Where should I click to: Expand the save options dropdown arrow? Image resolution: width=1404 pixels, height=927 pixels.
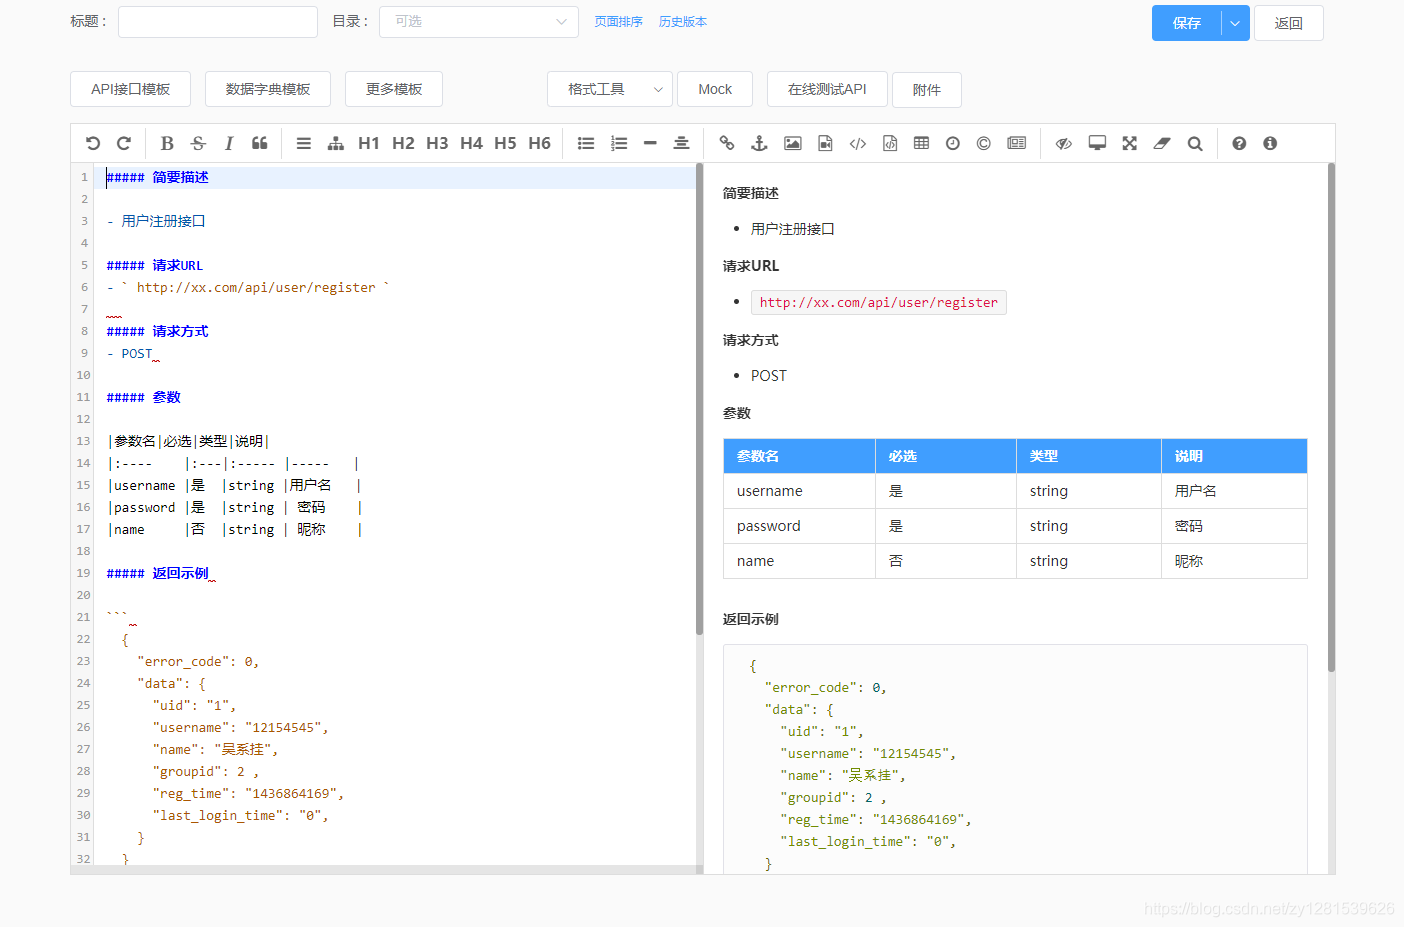[1236, 23]
